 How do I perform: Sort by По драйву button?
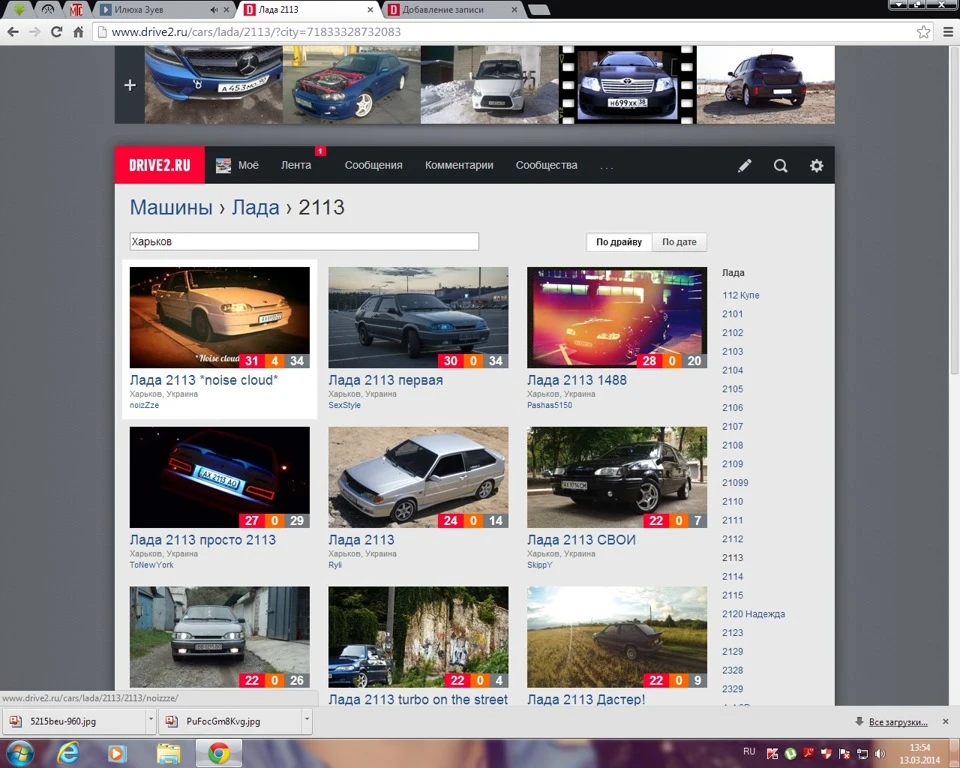[619, 242]
